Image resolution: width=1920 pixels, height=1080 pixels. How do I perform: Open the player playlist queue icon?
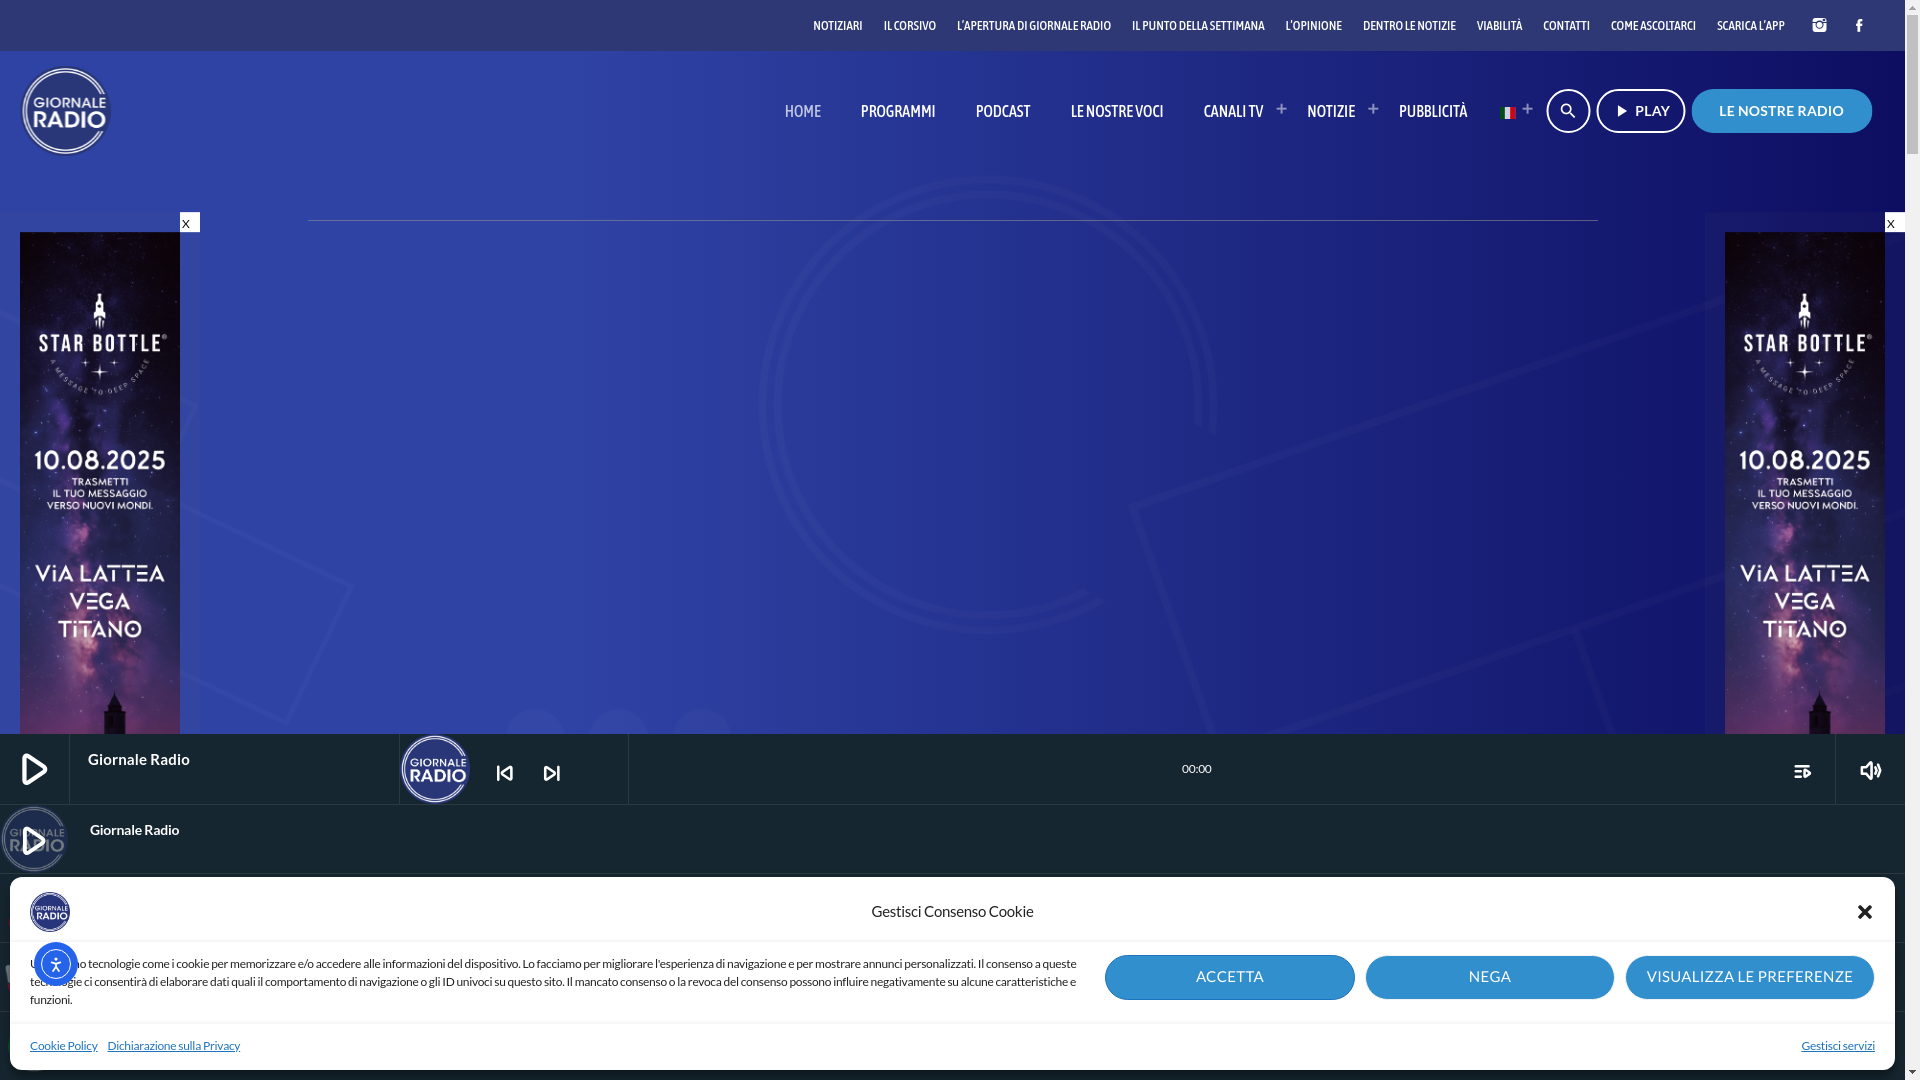point(1802,771)
